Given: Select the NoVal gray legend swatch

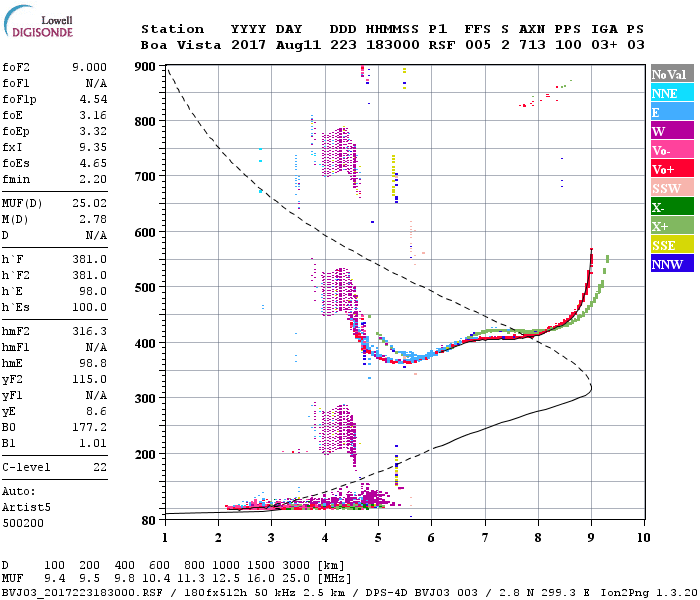Looking at the screenshot, I should tap(672, 74).
